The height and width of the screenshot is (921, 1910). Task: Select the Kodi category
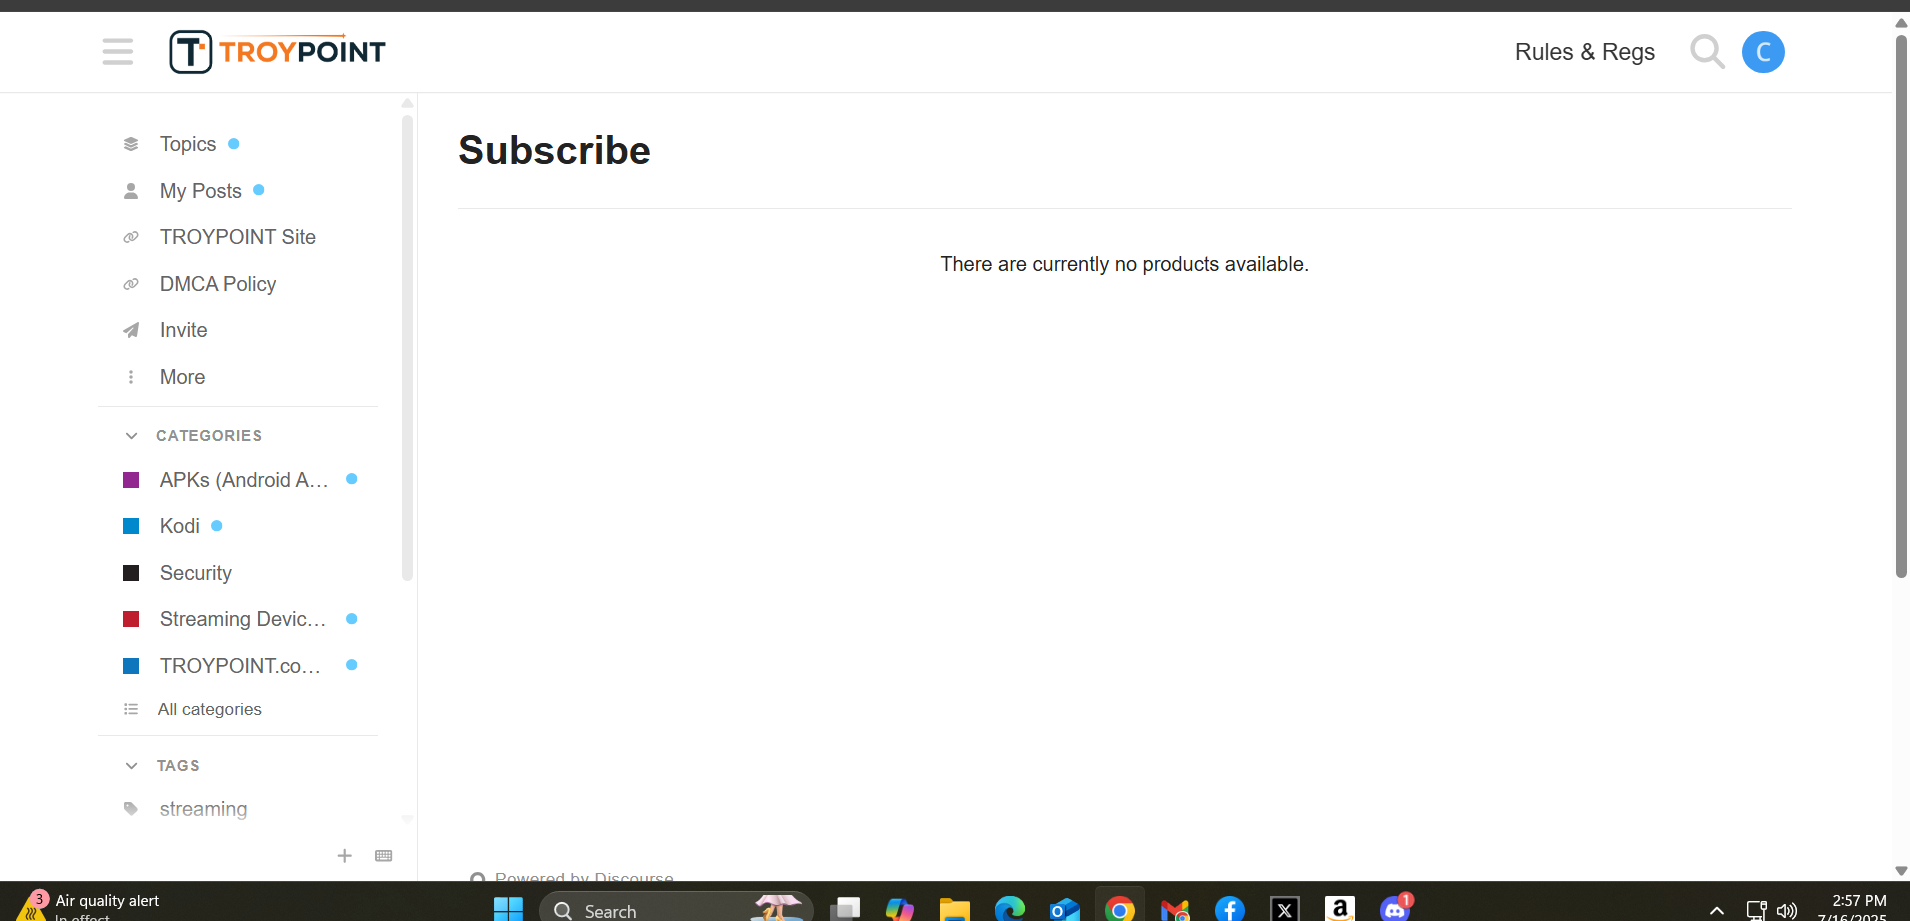click(x=180, y=526)
